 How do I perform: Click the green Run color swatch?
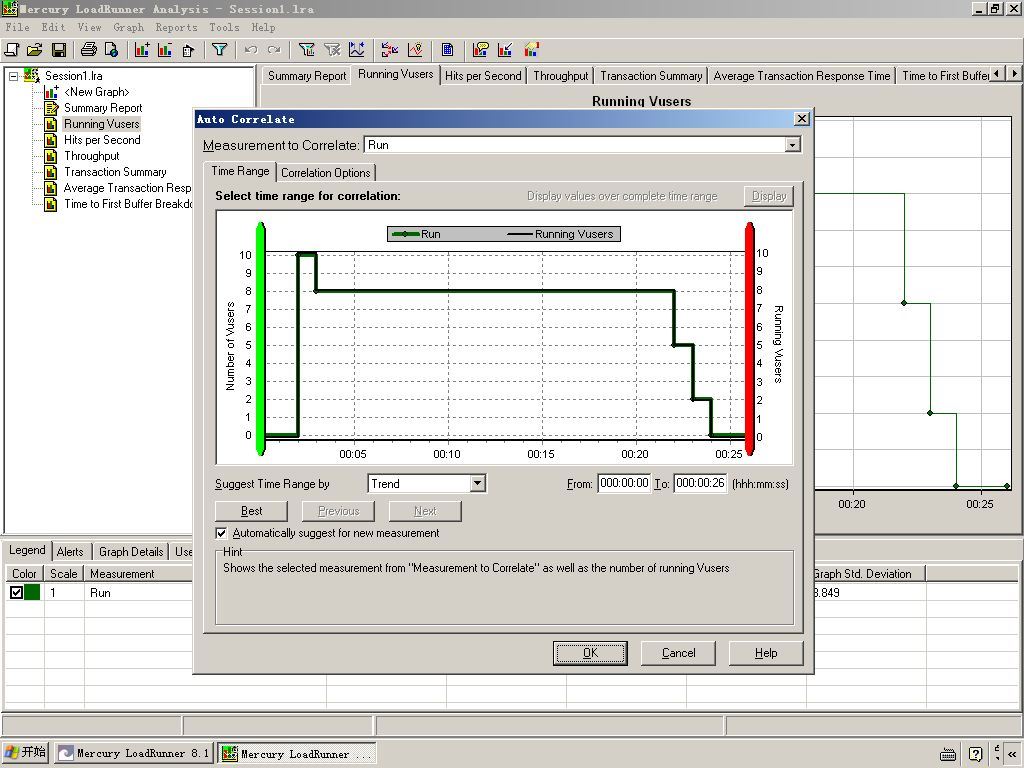click(x=32, y=592)
